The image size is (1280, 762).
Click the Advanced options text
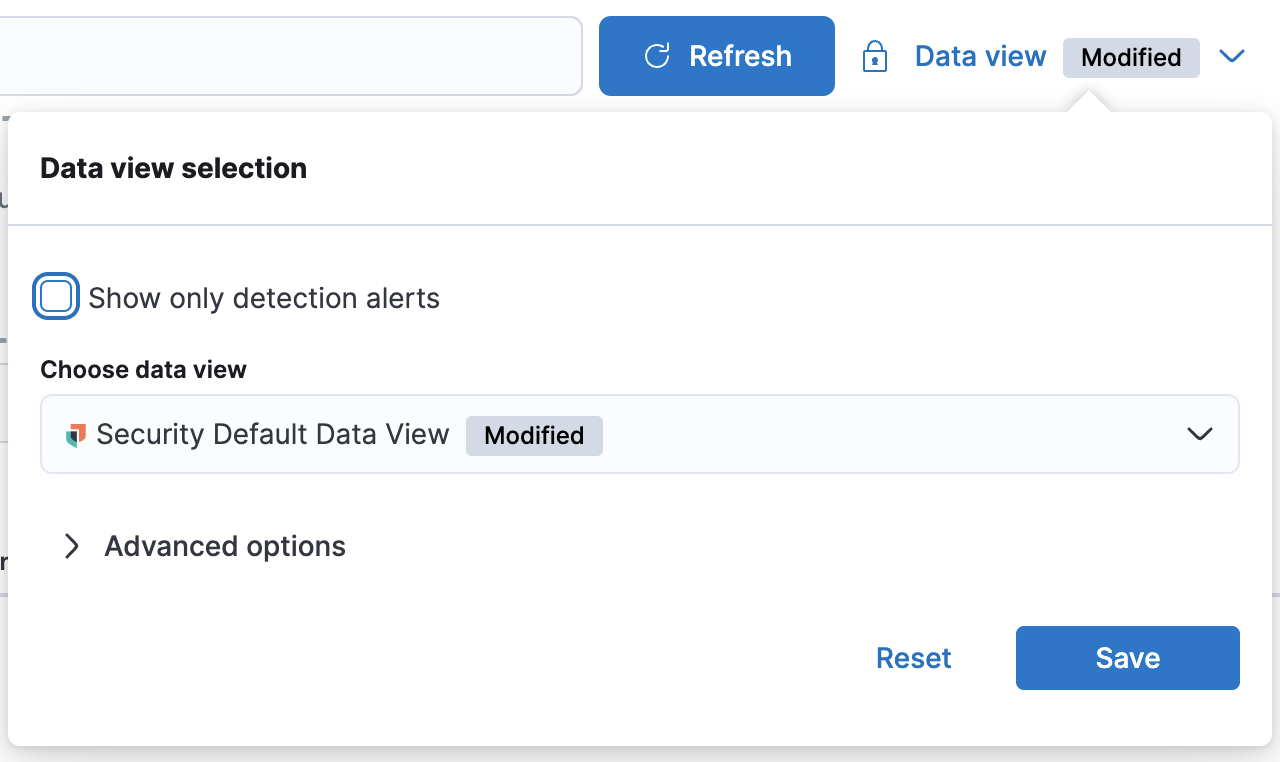point(225,546)
